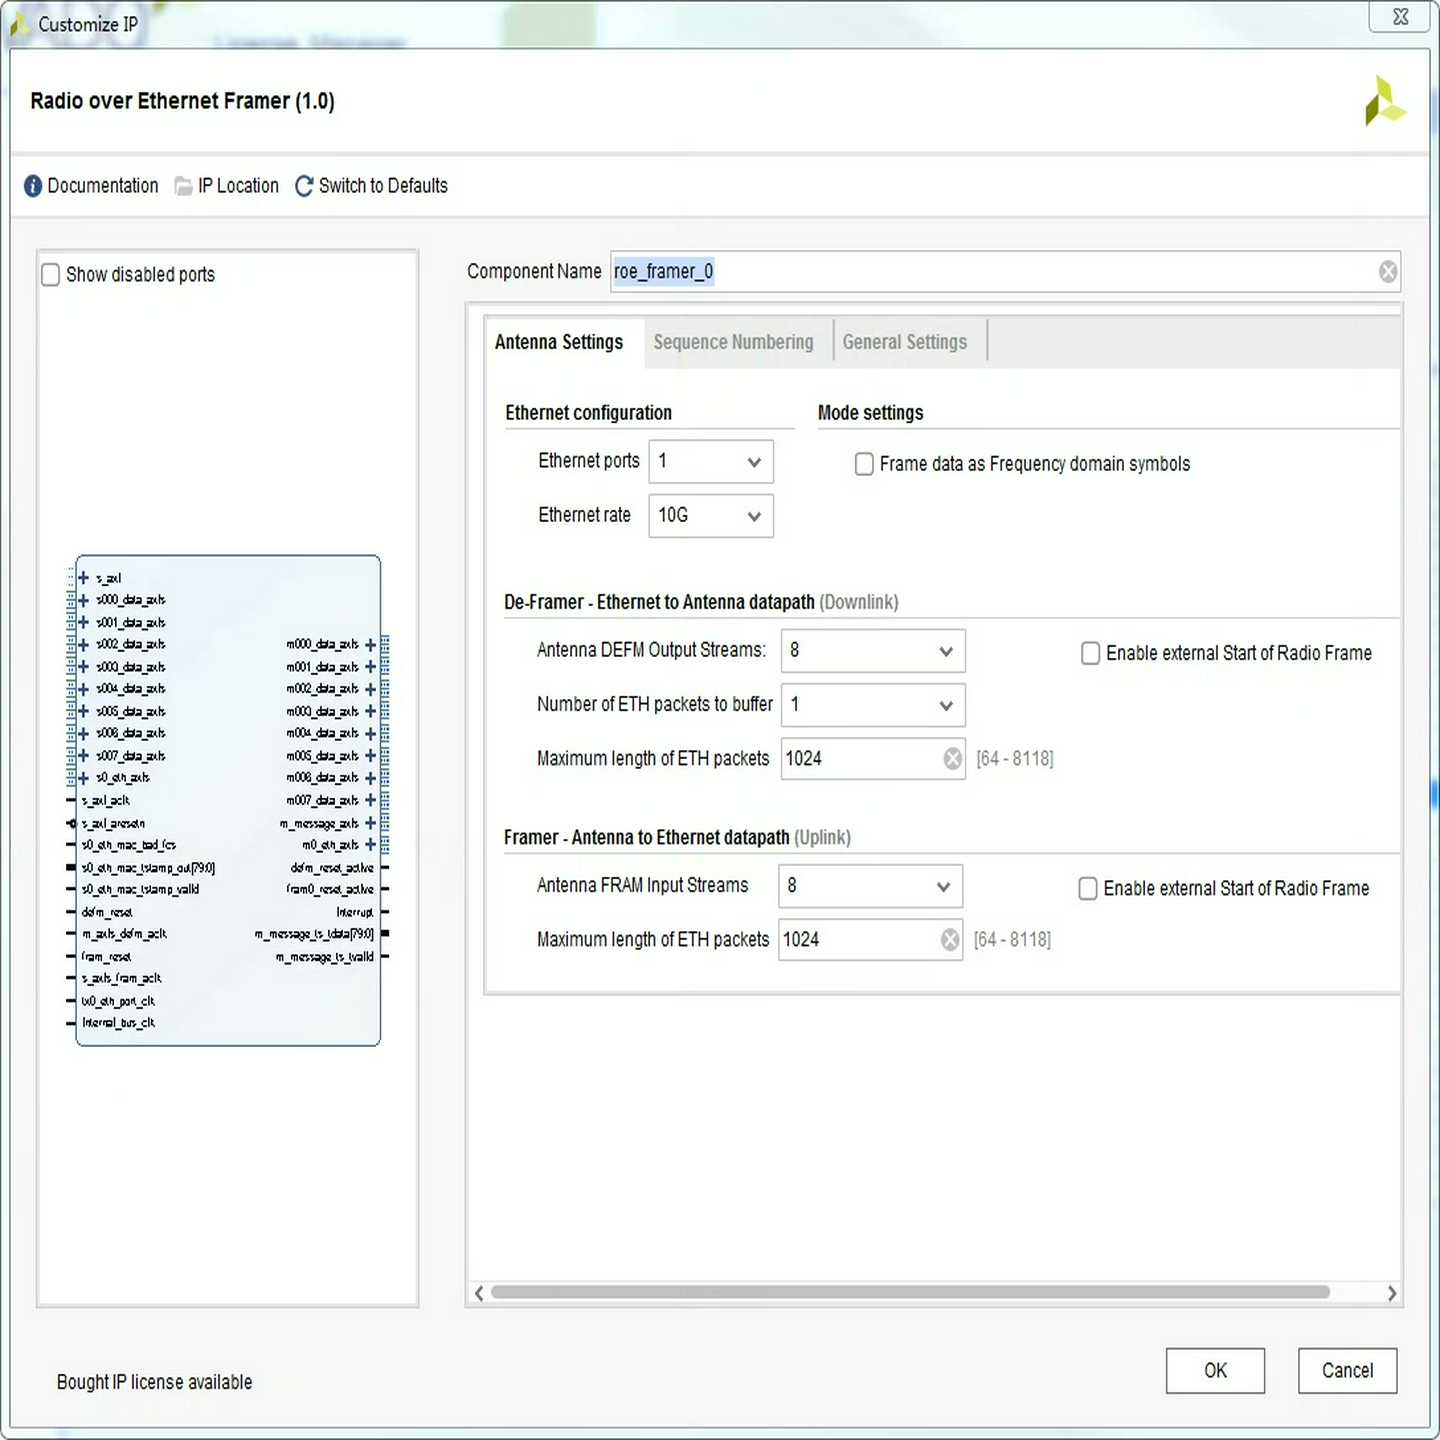The width and height of the screenshot is (1440, 1440).
Task: Expand the s_axi port plus icon
Action: point(84,578)
